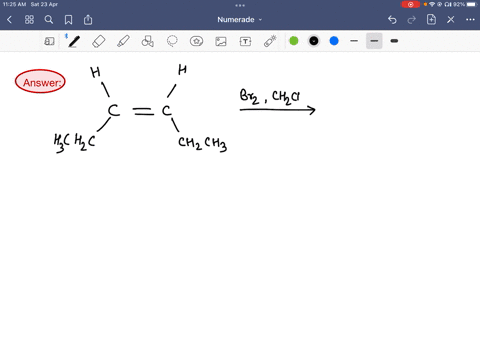Open the Elements sticker tool
The height and width of the screenshot is (360, 480).
coord(196,41)
